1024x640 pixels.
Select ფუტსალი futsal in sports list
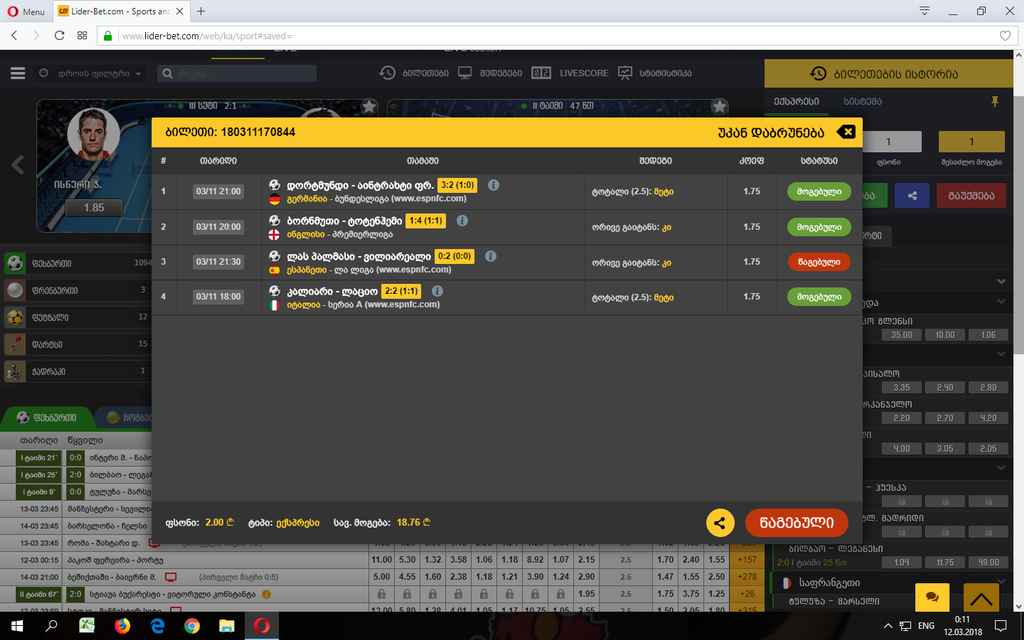(78, 317)
